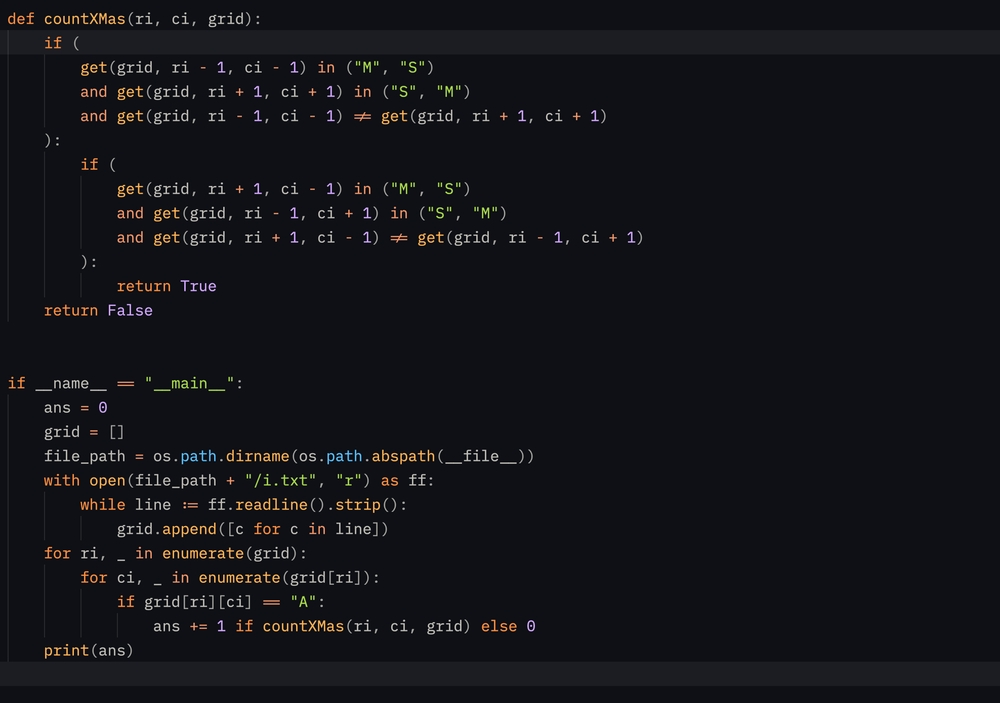Click the print(ans) call at the bottom
1000x703 pixels.
click(x=88, y=650)
